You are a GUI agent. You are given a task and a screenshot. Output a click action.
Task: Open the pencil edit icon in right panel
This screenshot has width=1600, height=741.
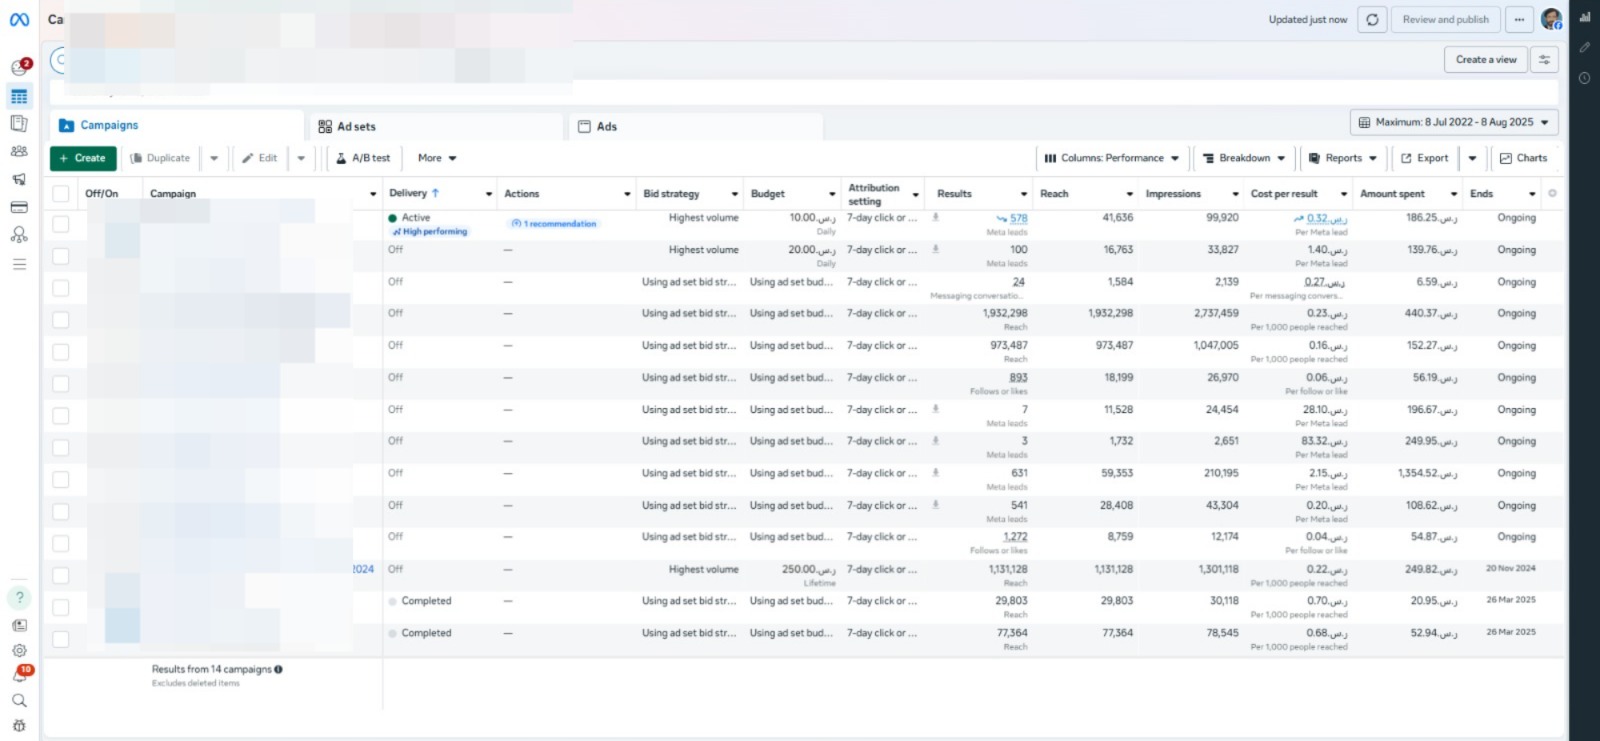coord(1585,47)
